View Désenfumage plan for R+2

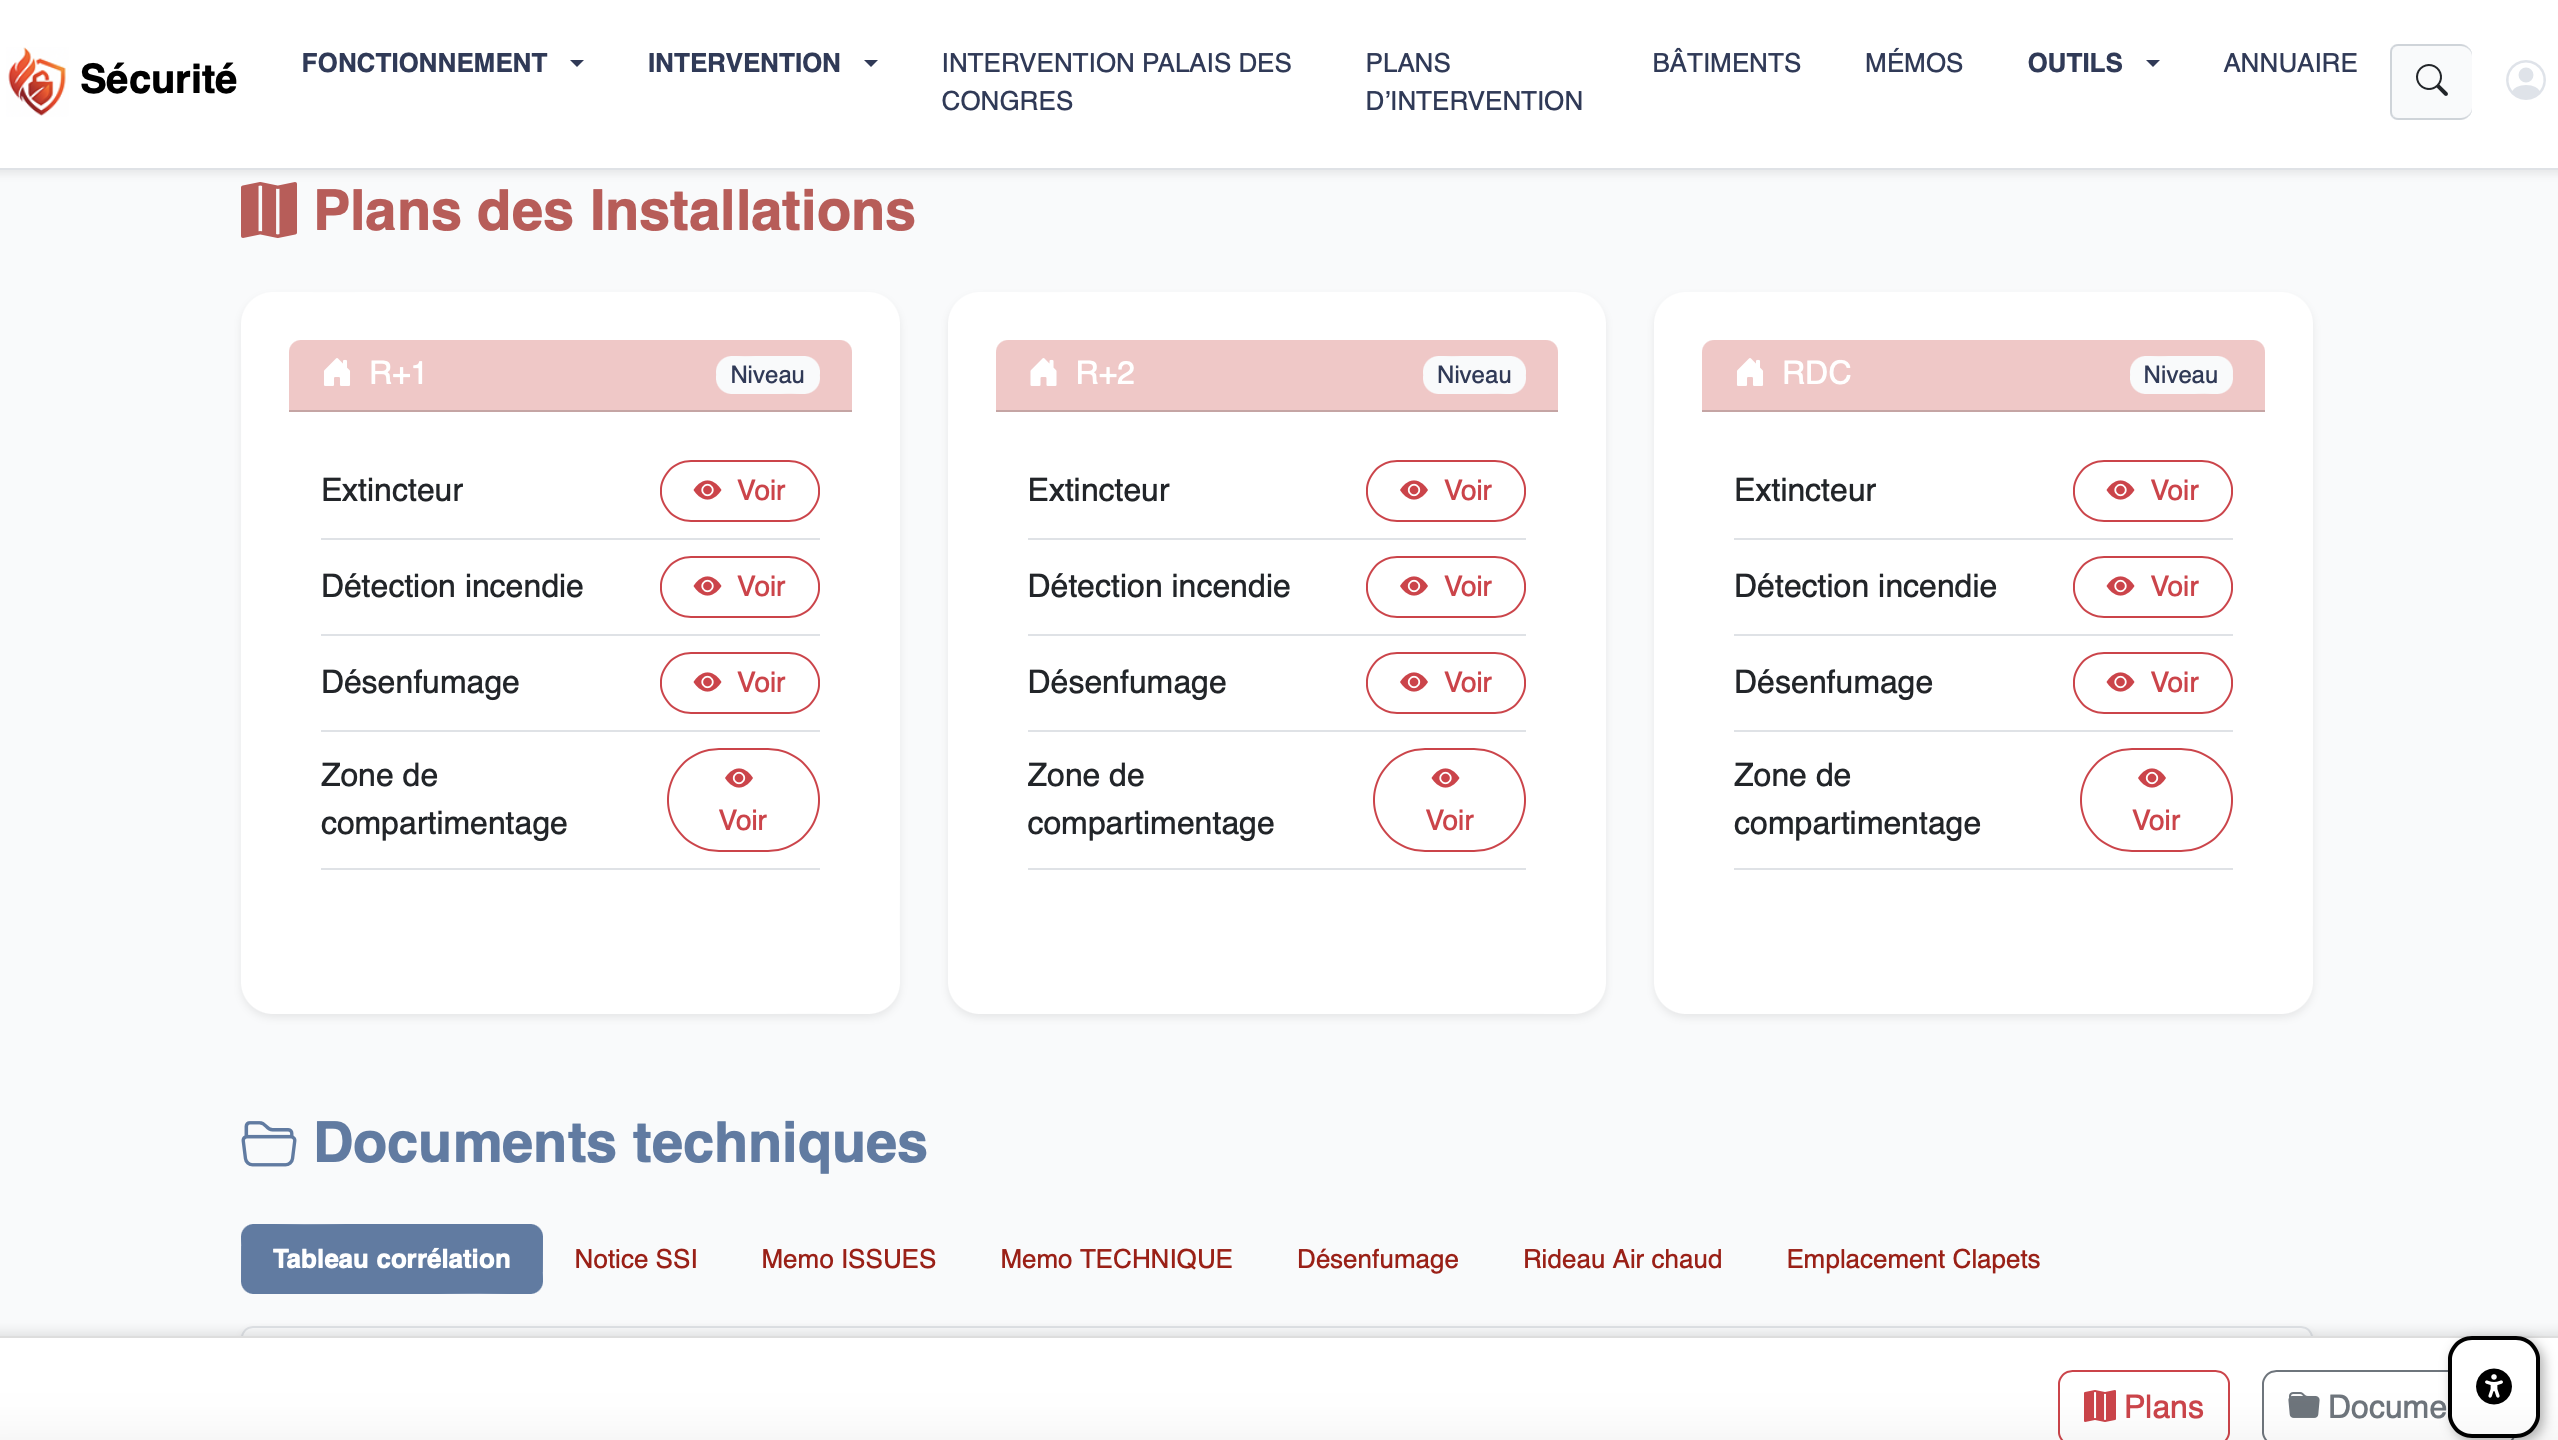[x=1446, y=682]
